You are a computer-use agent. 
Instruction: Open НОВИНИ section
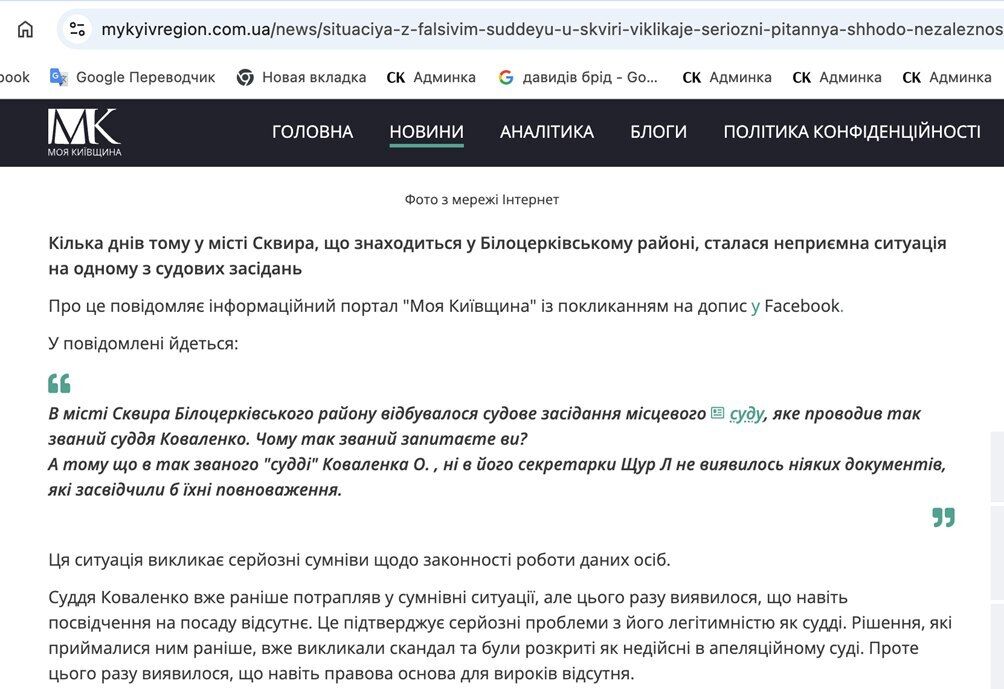pos(426,132)
